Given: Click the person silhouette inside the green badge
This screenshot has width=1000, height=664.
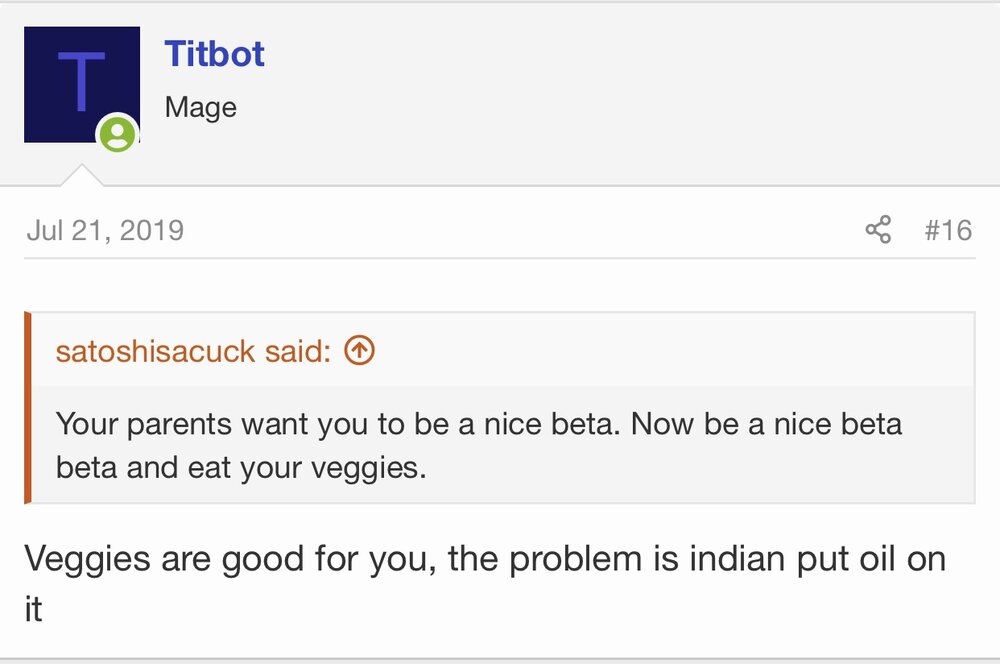Looking at the screenshot, I should click(x=117, y=135).
